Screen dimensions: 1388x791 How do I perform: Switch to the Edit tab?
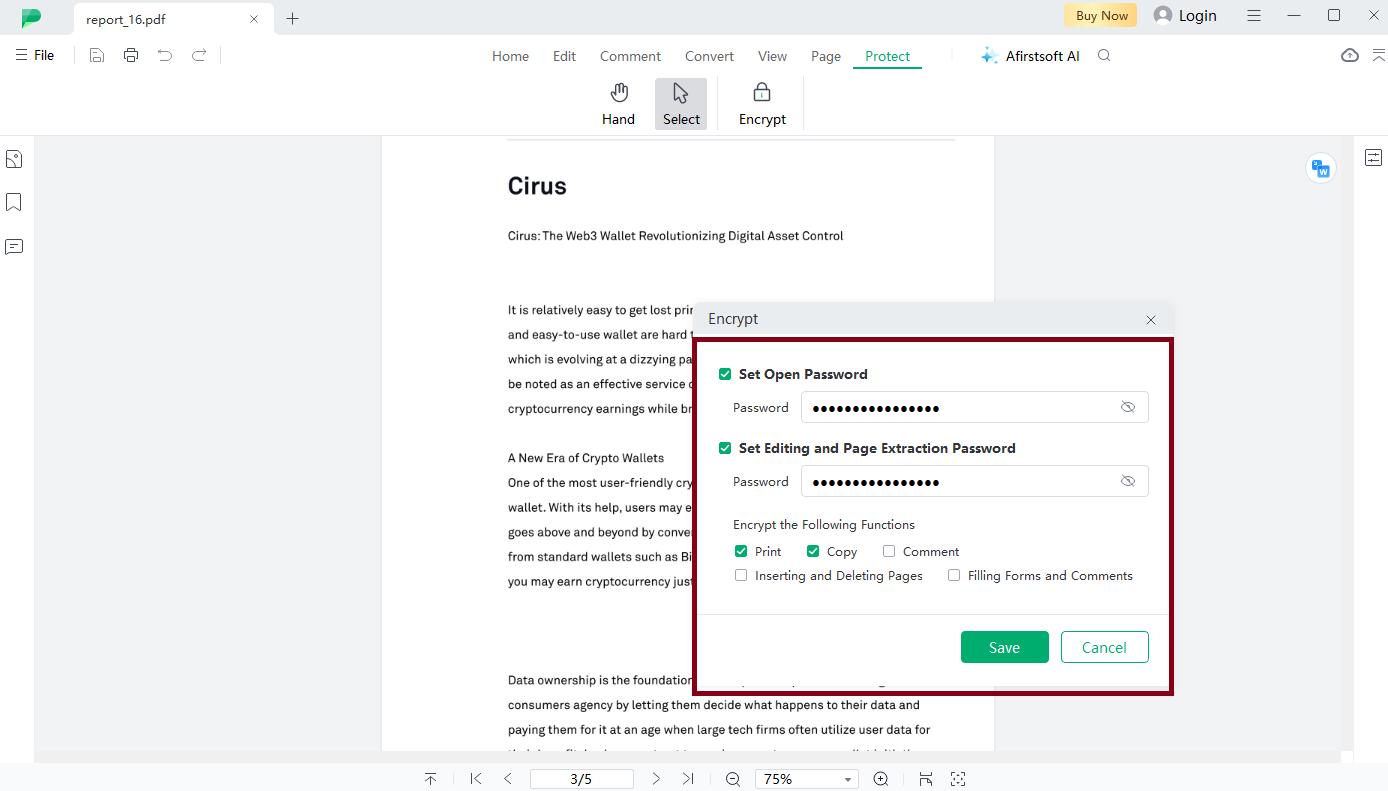tap(564, 56)
